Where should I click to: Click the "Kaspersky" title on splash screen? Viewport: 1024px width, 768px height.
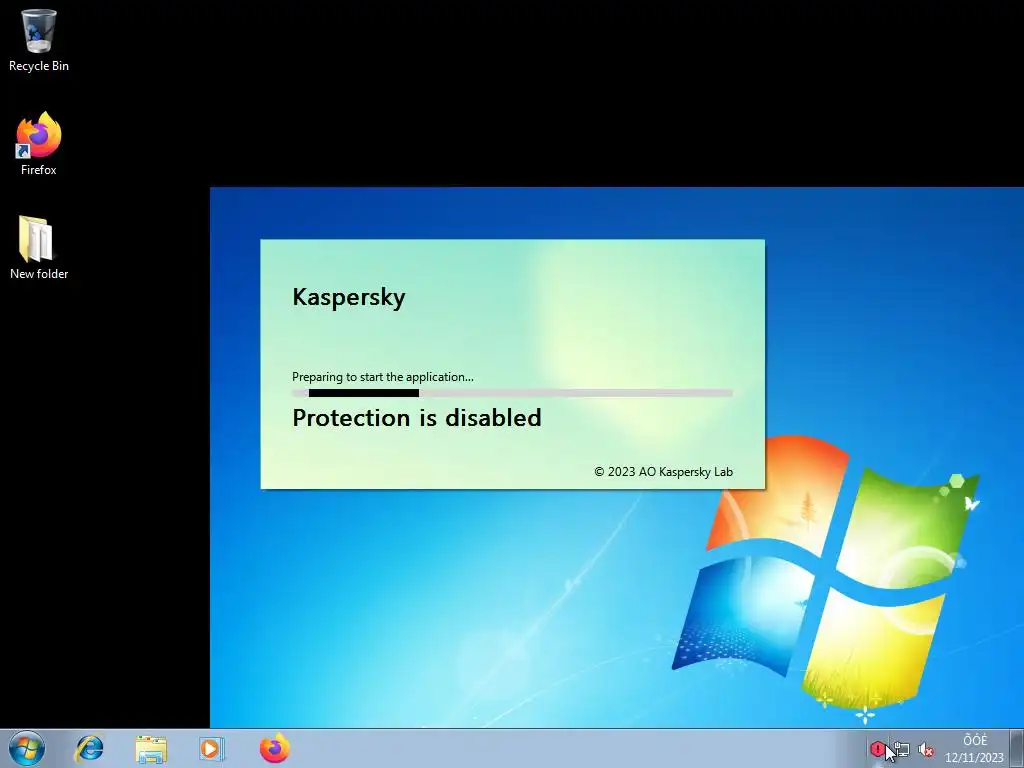[349, 297]
